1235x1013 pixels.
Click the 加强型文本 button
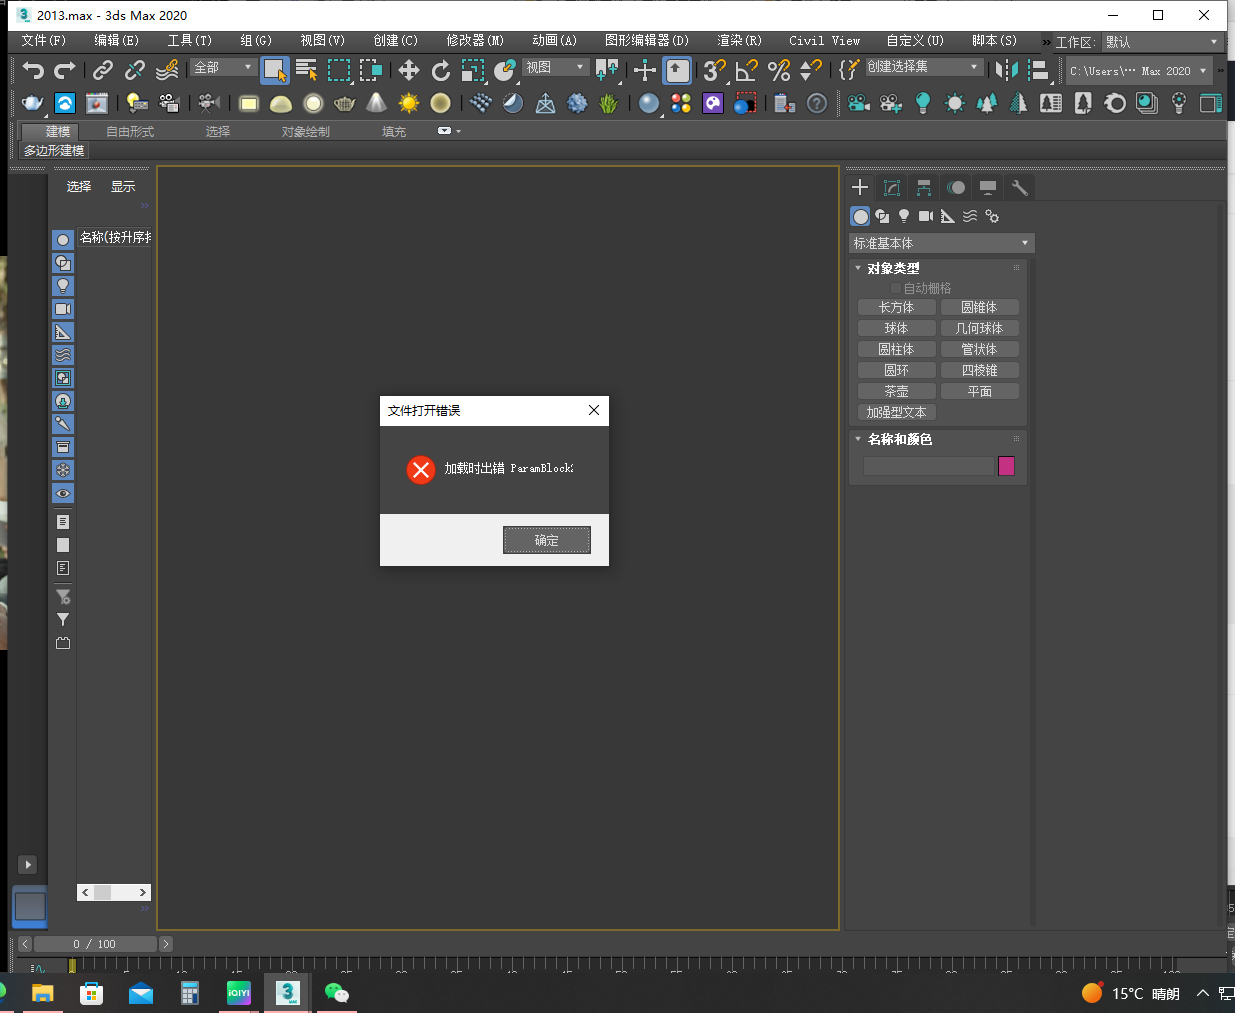[896, 412]
